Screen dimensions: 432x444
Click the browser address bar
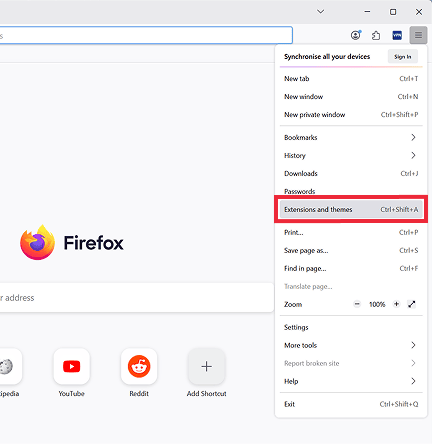(146, 35)
